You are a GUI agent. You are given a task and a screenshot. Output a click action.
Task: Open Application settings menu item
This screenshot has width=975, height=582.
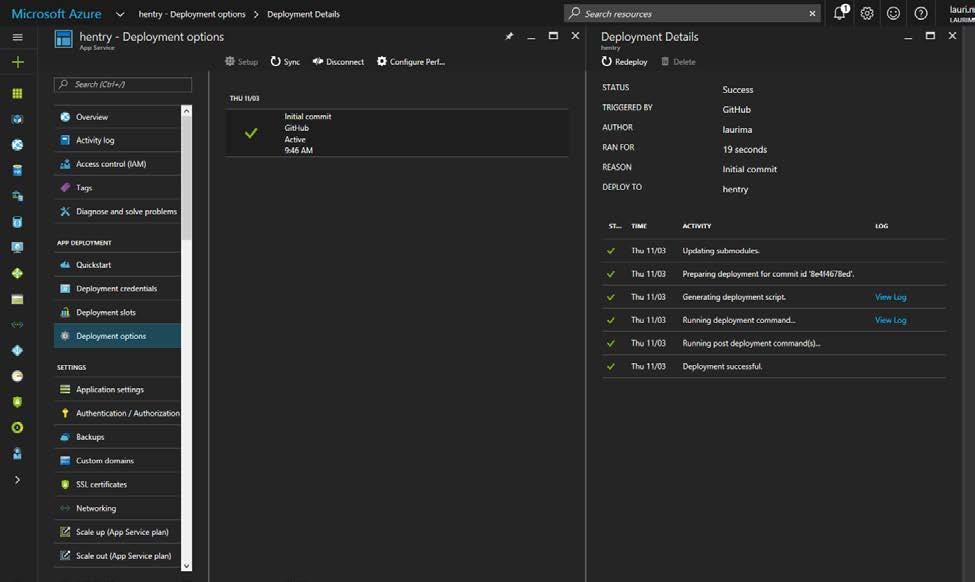click(118, 389)
